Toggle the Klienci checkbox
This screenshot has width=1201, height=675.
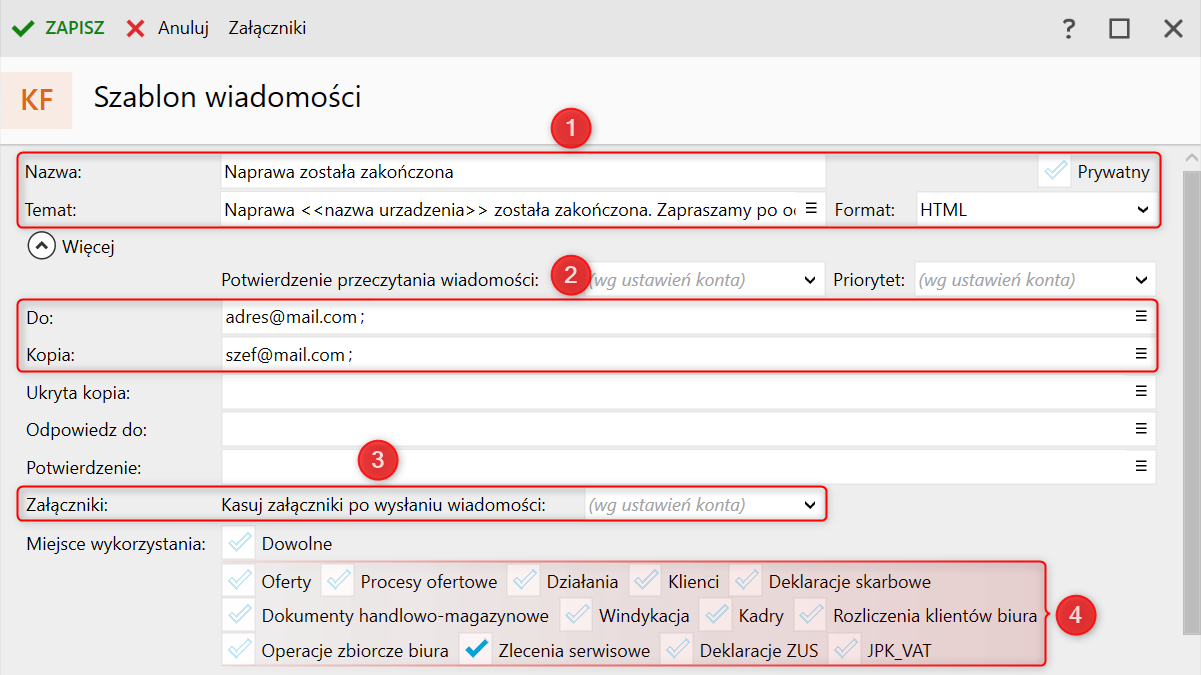coord(645,581)
